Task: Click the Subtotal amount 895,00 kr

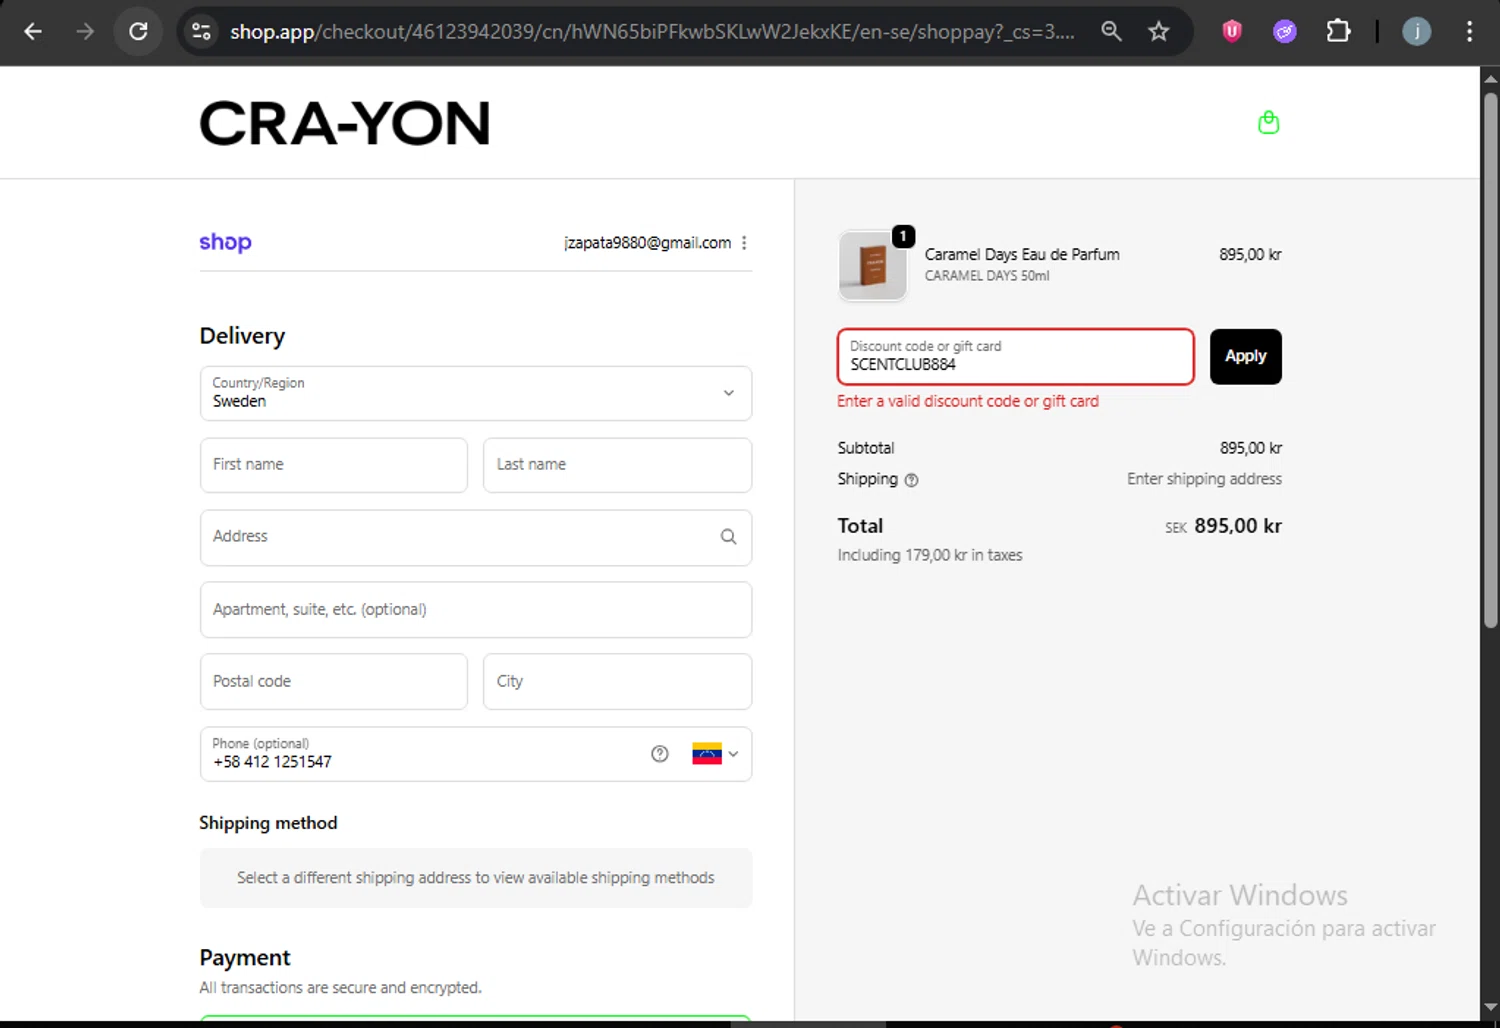Action: [1250, 448]
